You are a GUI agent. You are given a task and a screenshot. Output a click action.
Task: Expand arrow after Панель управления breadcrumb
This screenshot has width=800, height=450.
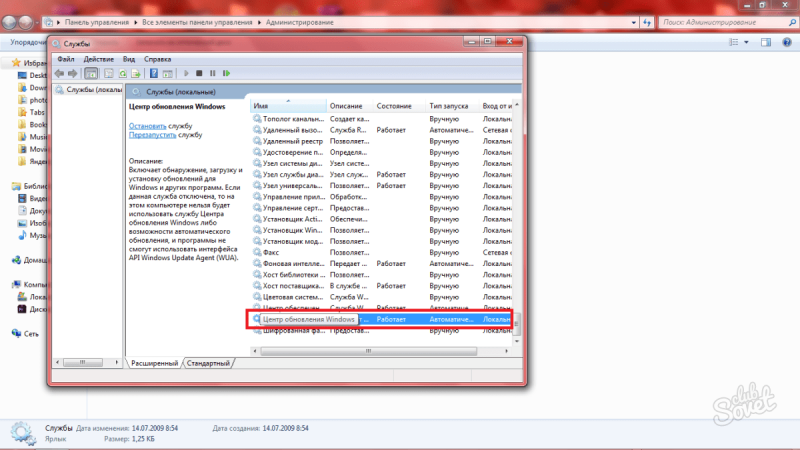click(136, 22)
